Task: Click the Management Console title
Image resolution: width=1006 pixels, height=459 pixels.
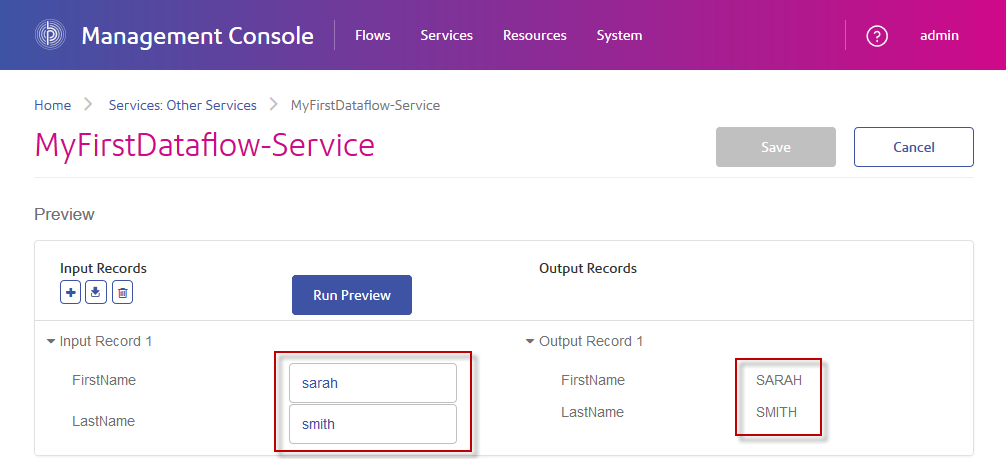Action: (x=197, y=37)
